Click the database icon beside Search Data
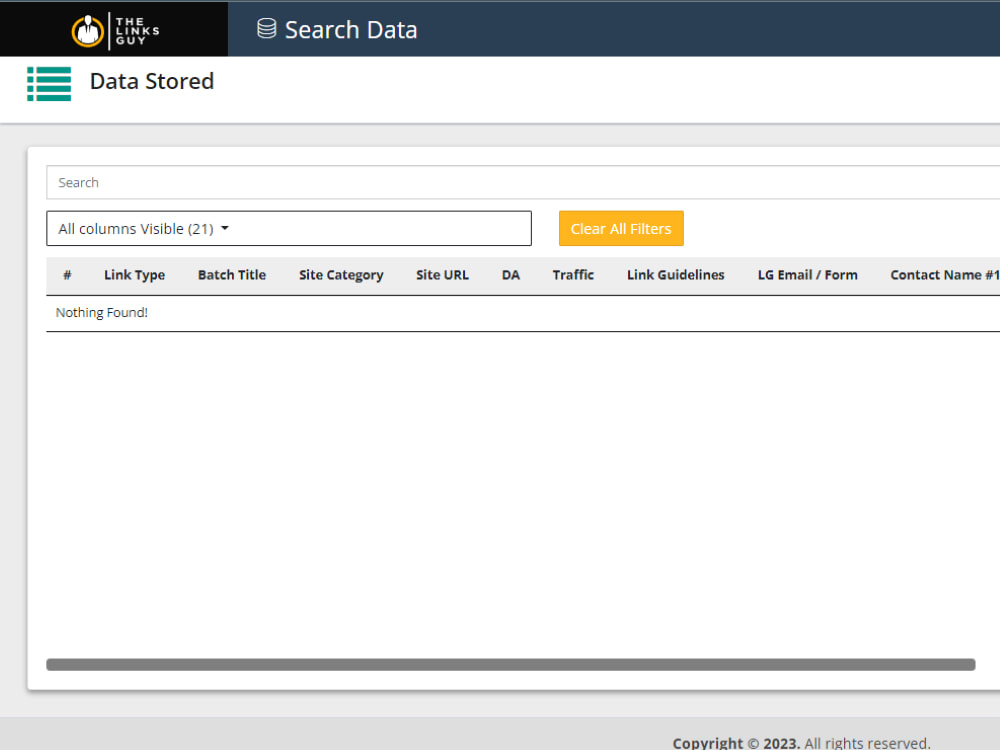1000x750 pixels. tap(266, 29)
